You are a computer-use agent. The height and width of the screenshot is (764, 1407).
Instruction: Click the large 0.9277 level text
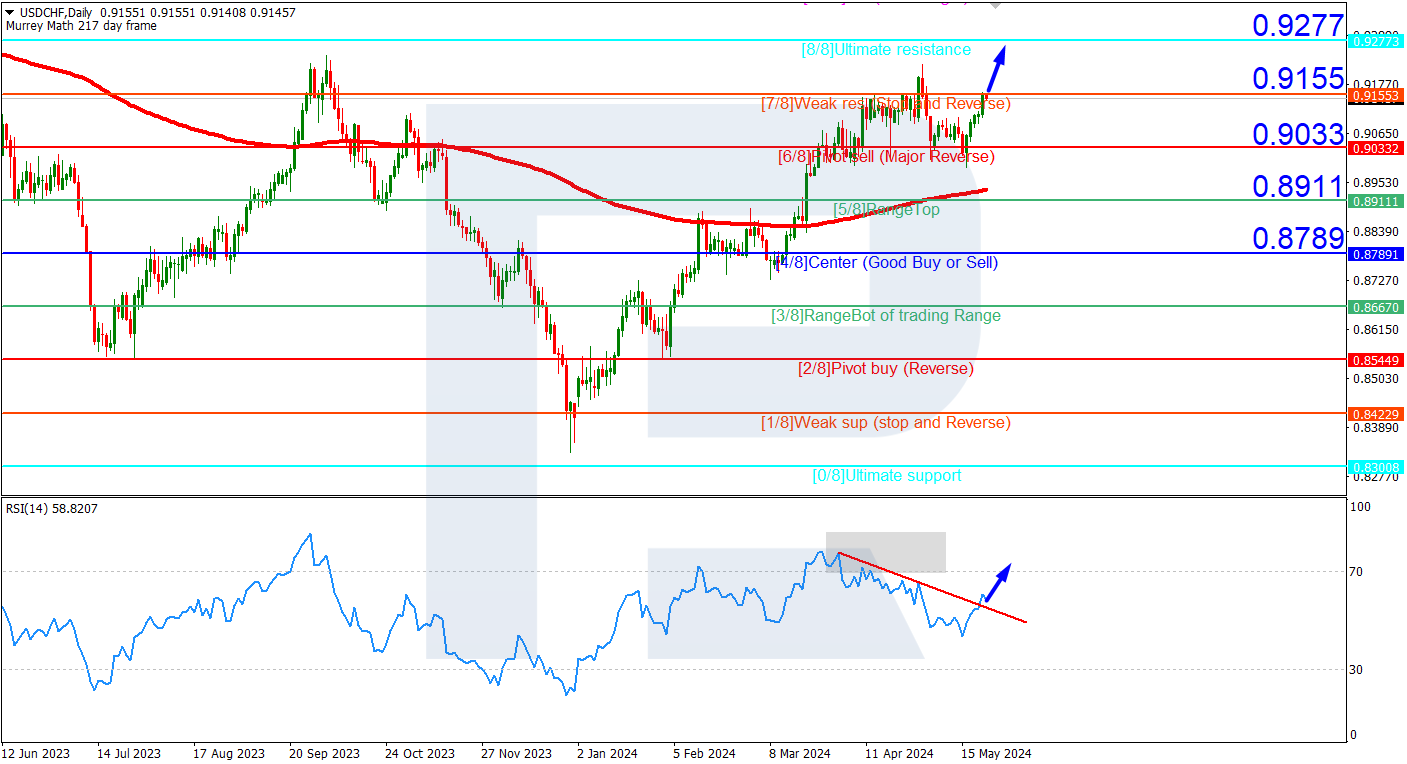point(1298,24)
